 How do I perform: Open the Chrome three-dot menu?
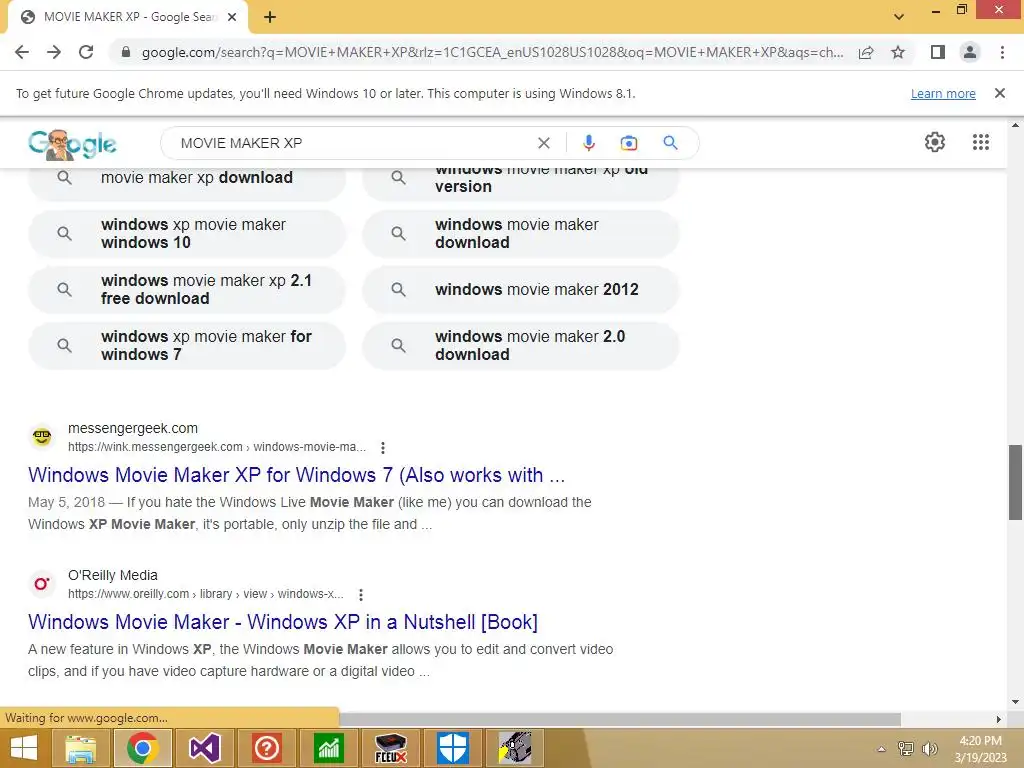pyautogui.click(x=1002, y=52)
